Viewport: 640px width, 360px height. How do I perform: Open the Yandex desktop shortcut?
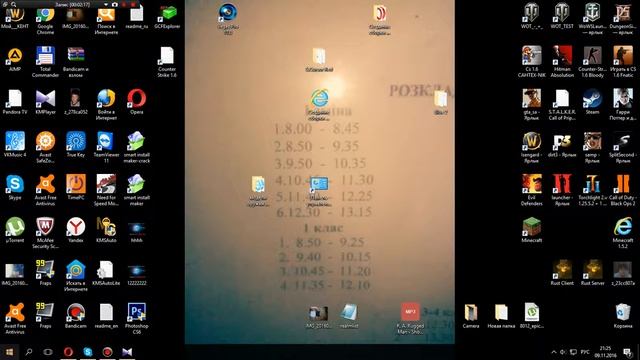point(76,230)
